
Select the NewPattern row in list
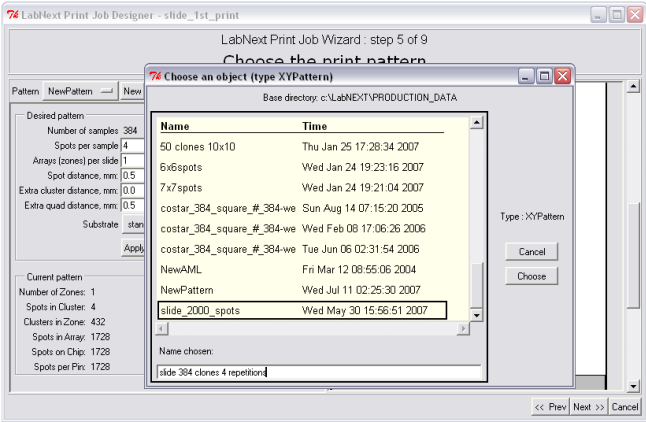(x=302, y=290)
